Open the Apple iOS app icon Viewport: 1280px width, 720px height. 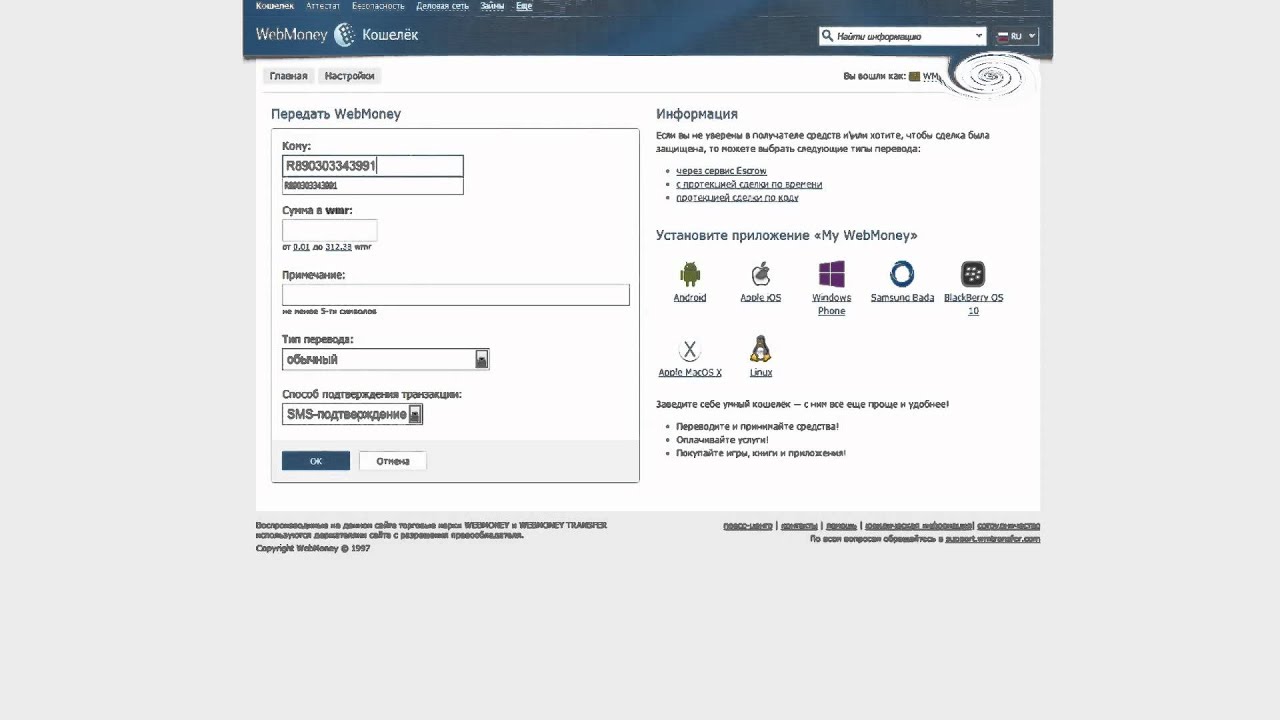pyautogui.click(x=760, y=274)
